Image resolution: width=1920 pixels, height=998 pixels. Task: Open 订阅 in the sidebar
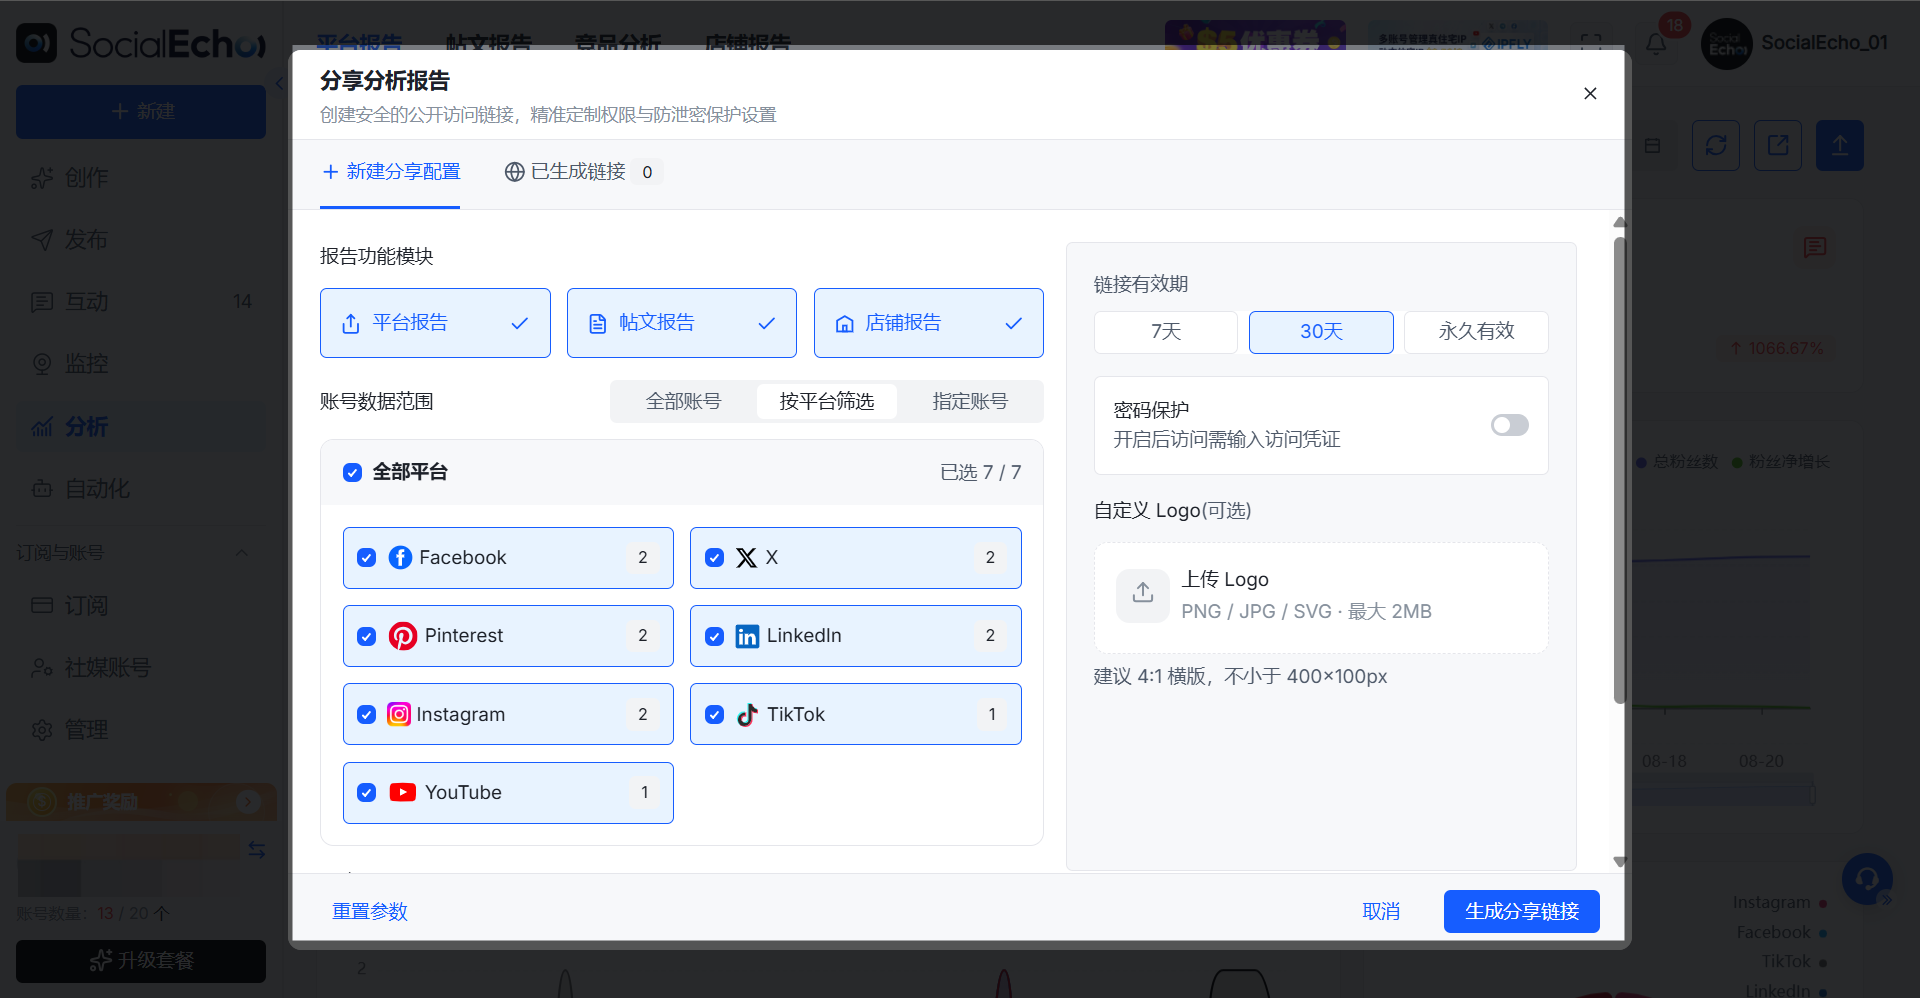tap(141, 606)
